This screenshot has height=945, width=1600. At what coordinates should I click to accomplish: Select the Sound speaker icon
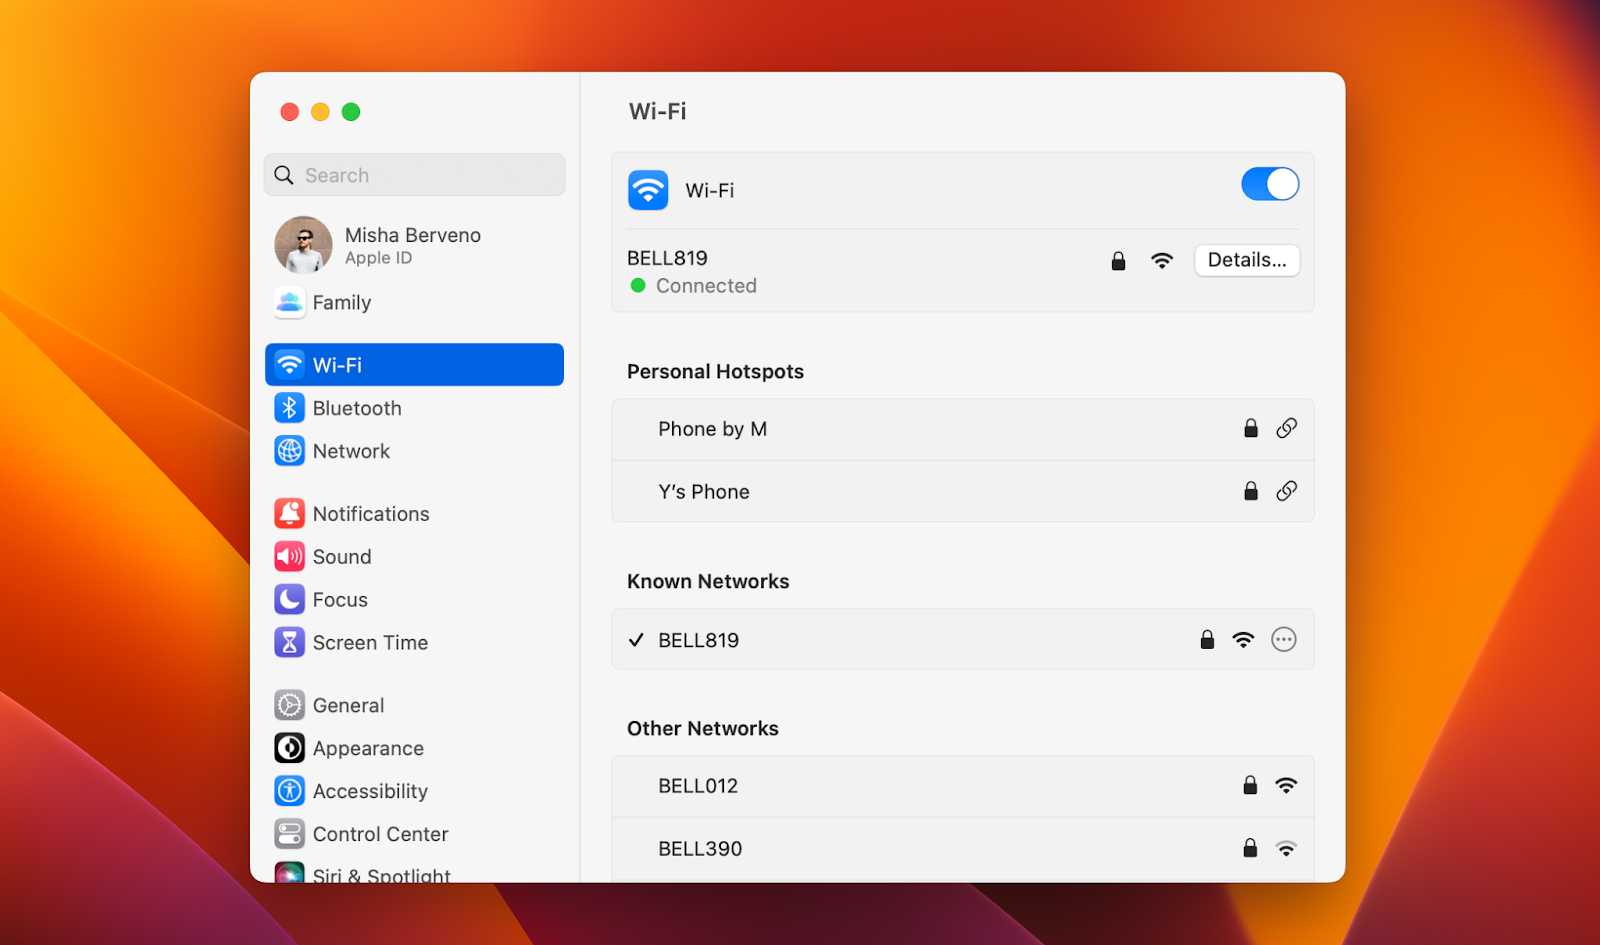[289, 556]
